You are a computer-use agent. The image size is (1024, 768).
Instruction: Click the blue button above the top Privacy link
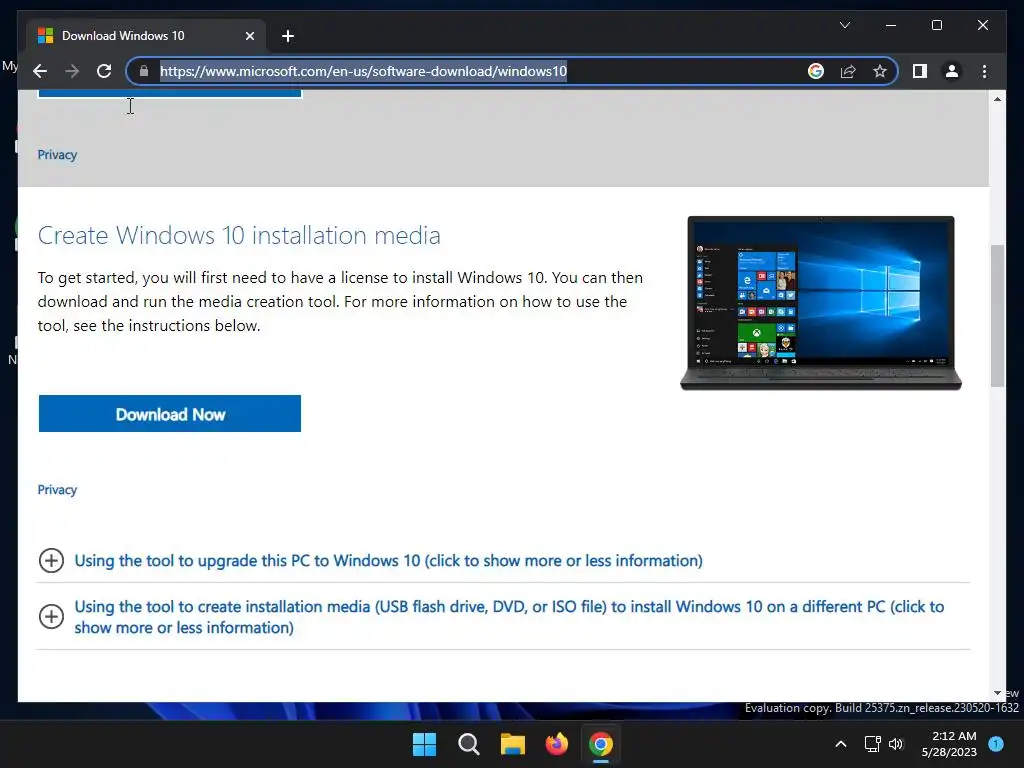(170, 93)
